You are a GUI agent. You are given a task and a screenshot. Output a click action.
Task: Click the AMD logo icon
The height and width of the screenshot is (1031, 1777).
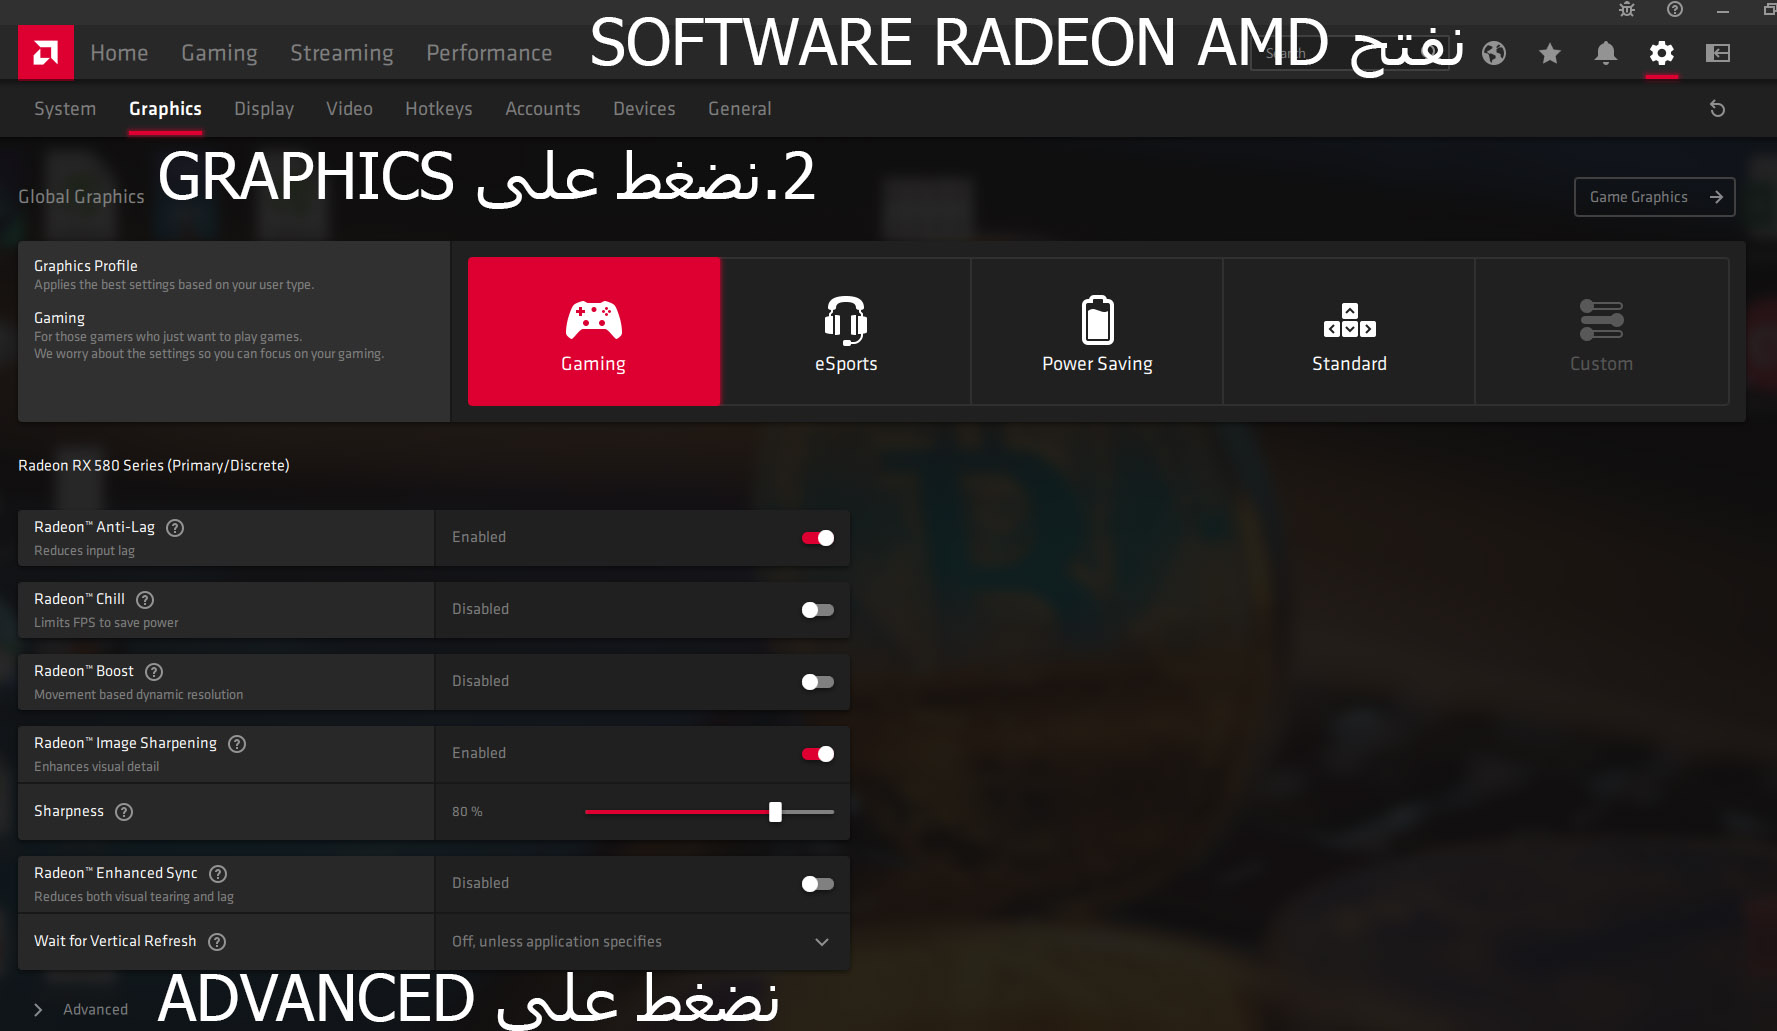[x=46, y=52]
